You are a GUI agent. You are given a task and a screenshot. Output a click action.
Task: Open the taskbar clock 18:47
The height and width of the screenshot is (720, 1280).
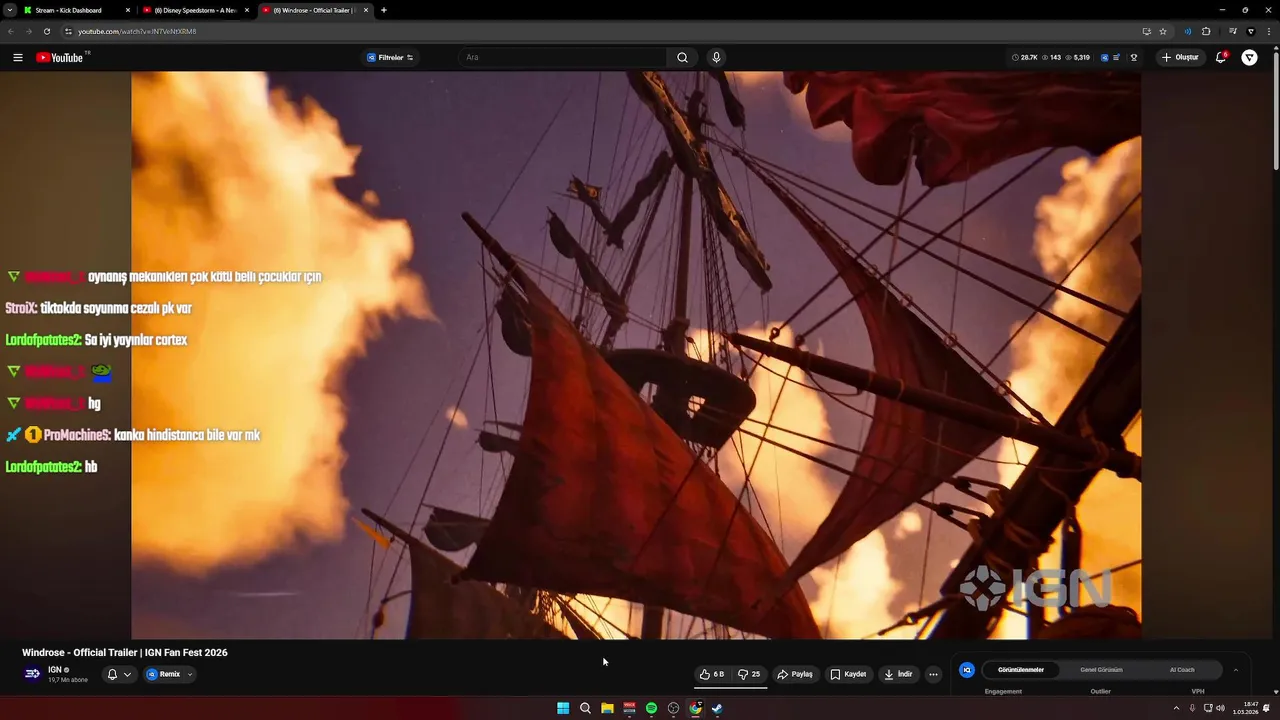1245,708
